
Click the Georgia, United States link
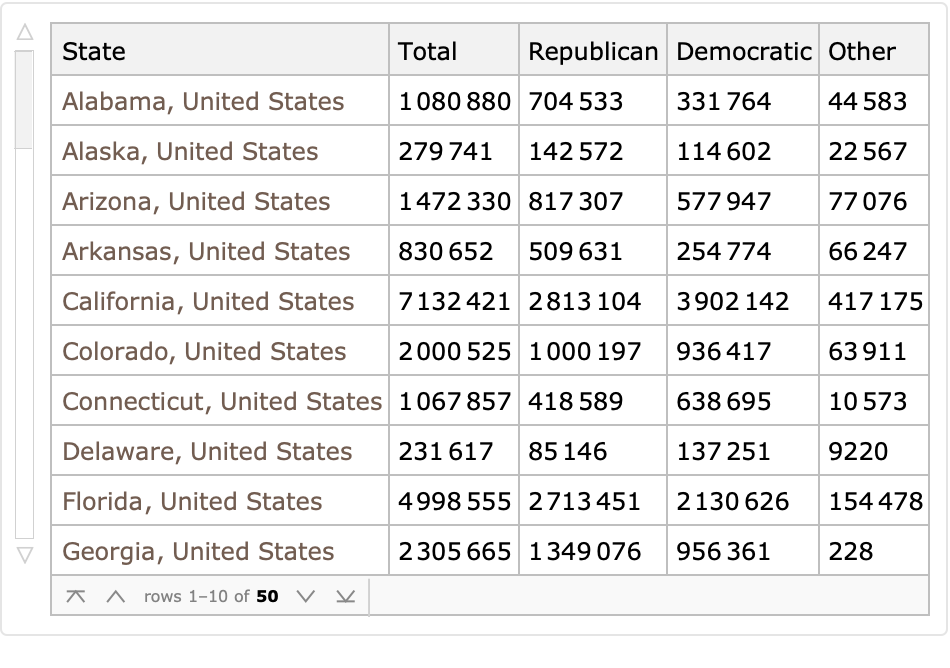coord(198,552)
